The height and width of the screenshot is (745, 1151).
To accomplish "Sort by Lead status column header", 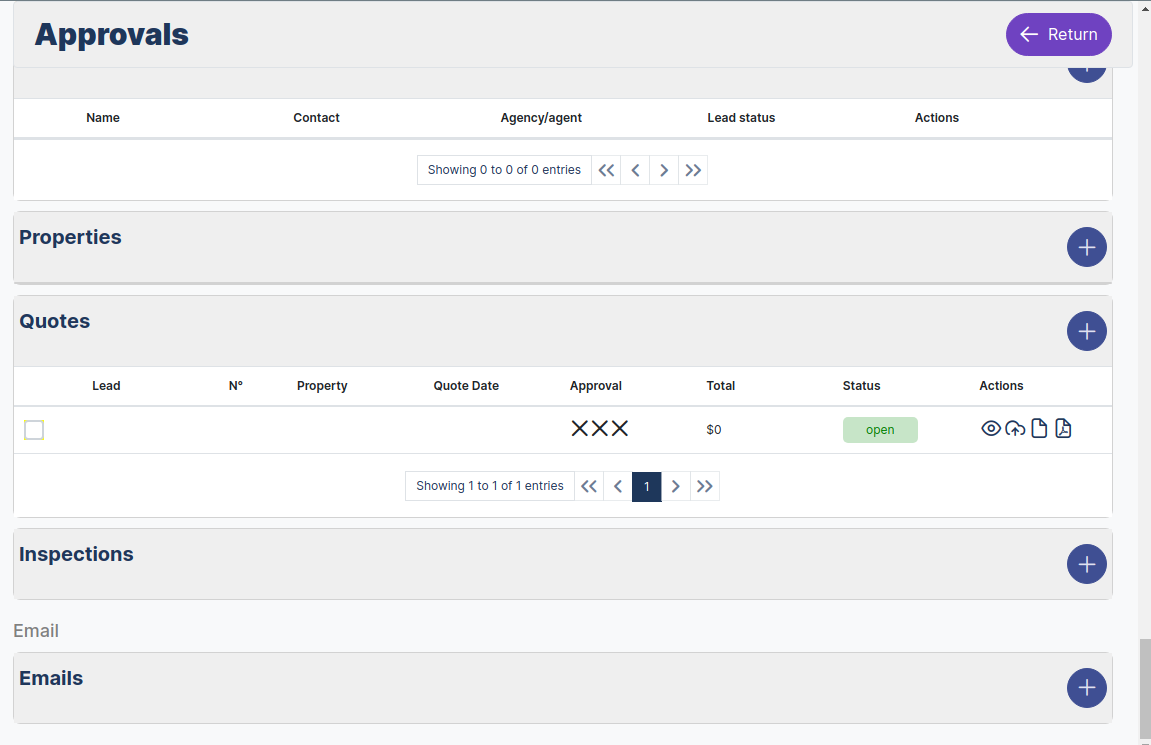I will tap(741, 118).
